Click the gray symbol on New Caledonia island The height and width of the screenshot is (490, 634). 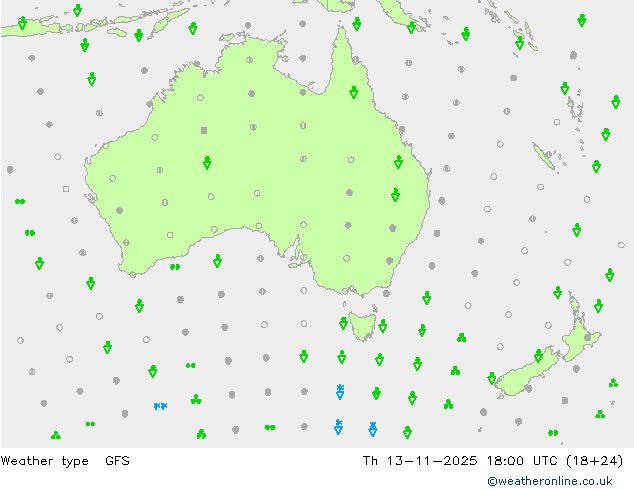548,154
